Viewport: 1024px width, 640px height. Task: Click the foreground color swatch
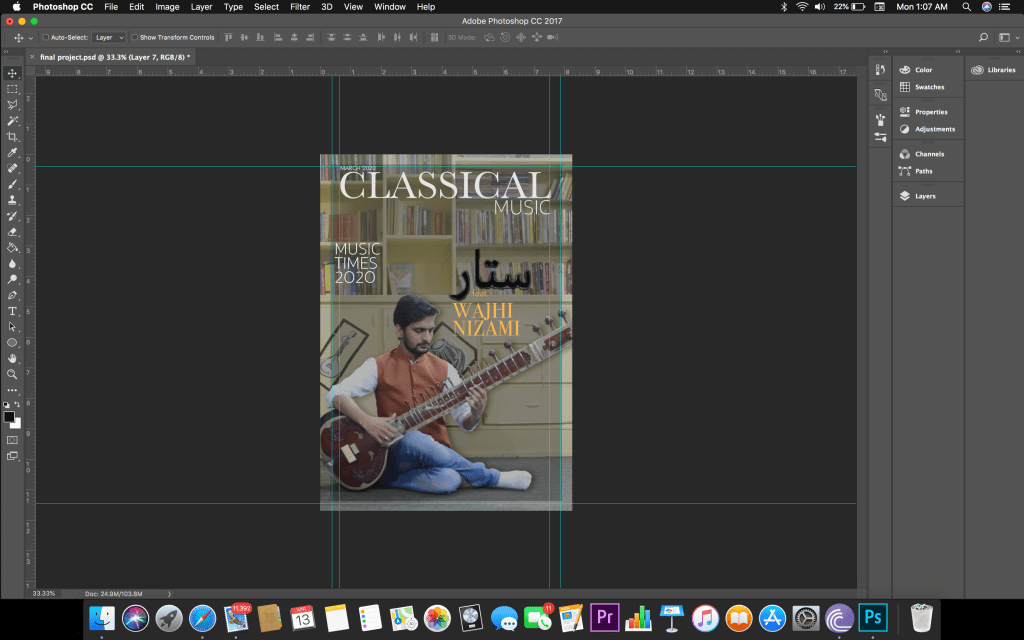(x=9, y=416)
